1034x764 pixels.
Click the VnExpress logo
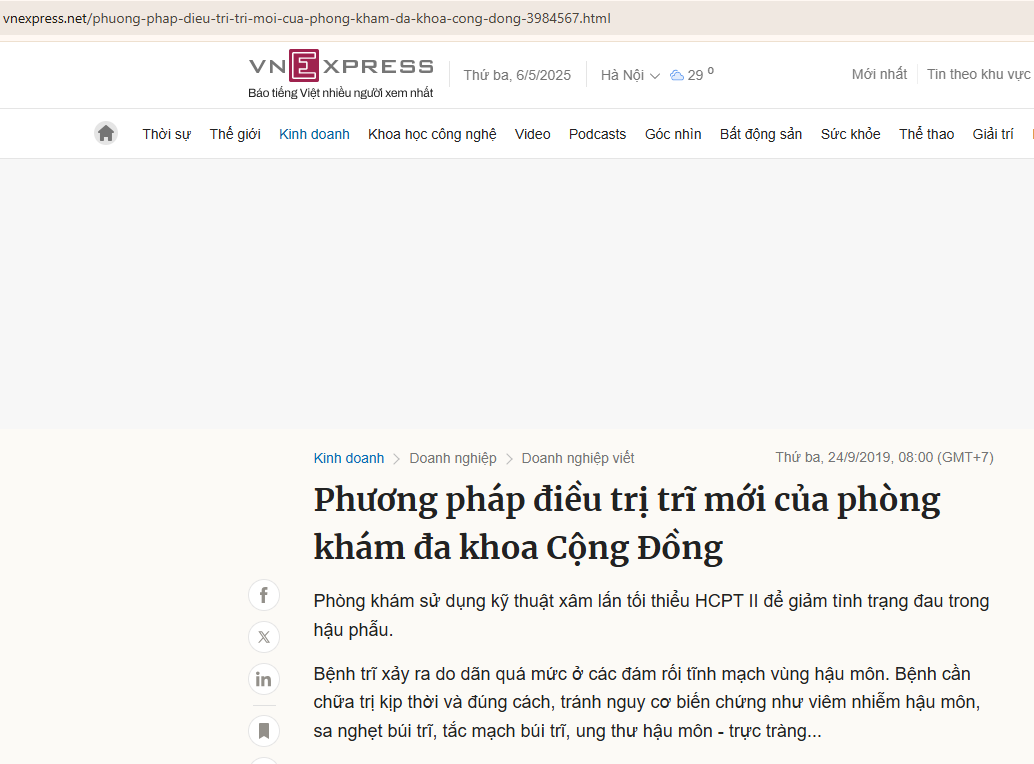341,67
